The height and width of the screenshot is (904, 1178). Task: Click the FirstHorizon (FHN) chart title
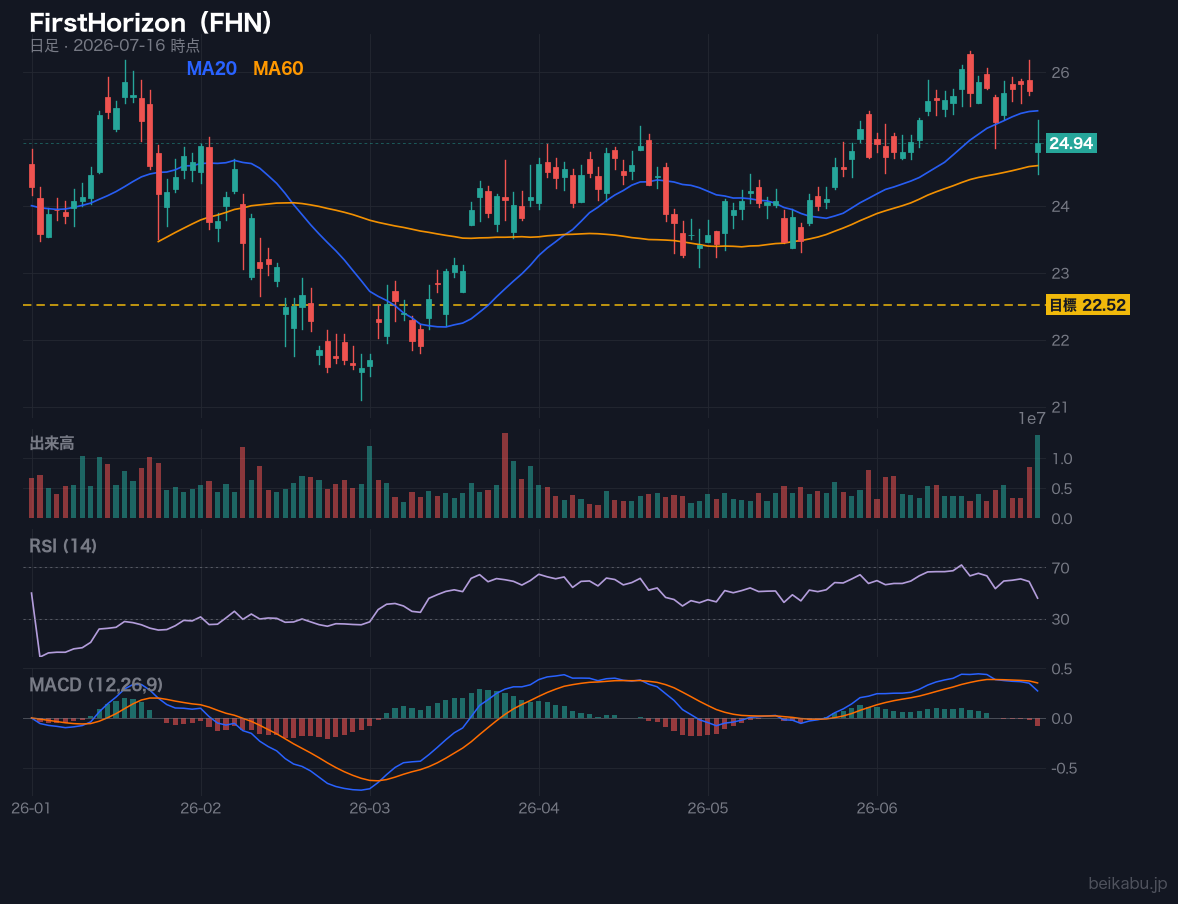point(150,23)
